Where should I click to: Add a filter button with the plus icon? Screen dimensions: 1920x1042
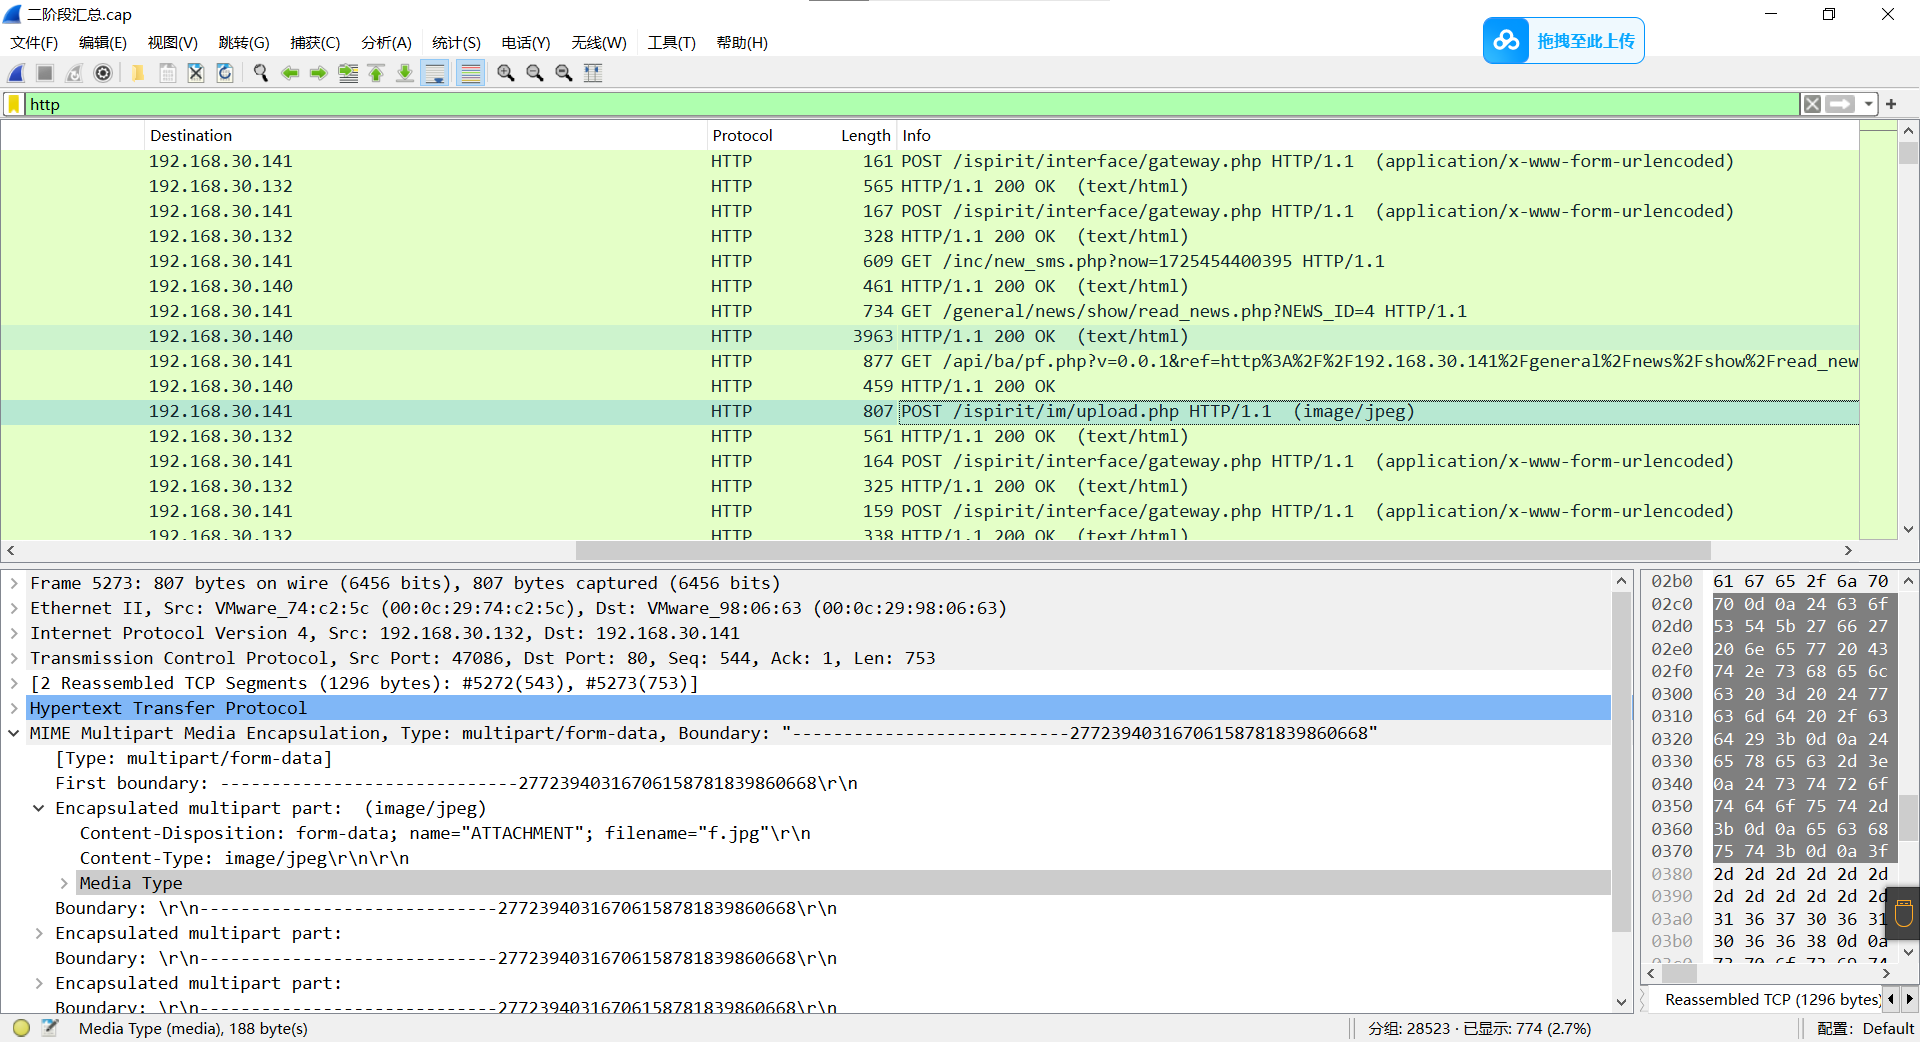point(1891,104)
